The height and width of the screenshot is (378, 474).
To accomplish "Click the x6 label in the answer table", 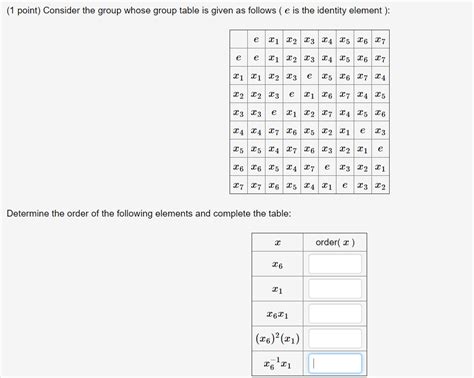I will (x=277, y=265).
